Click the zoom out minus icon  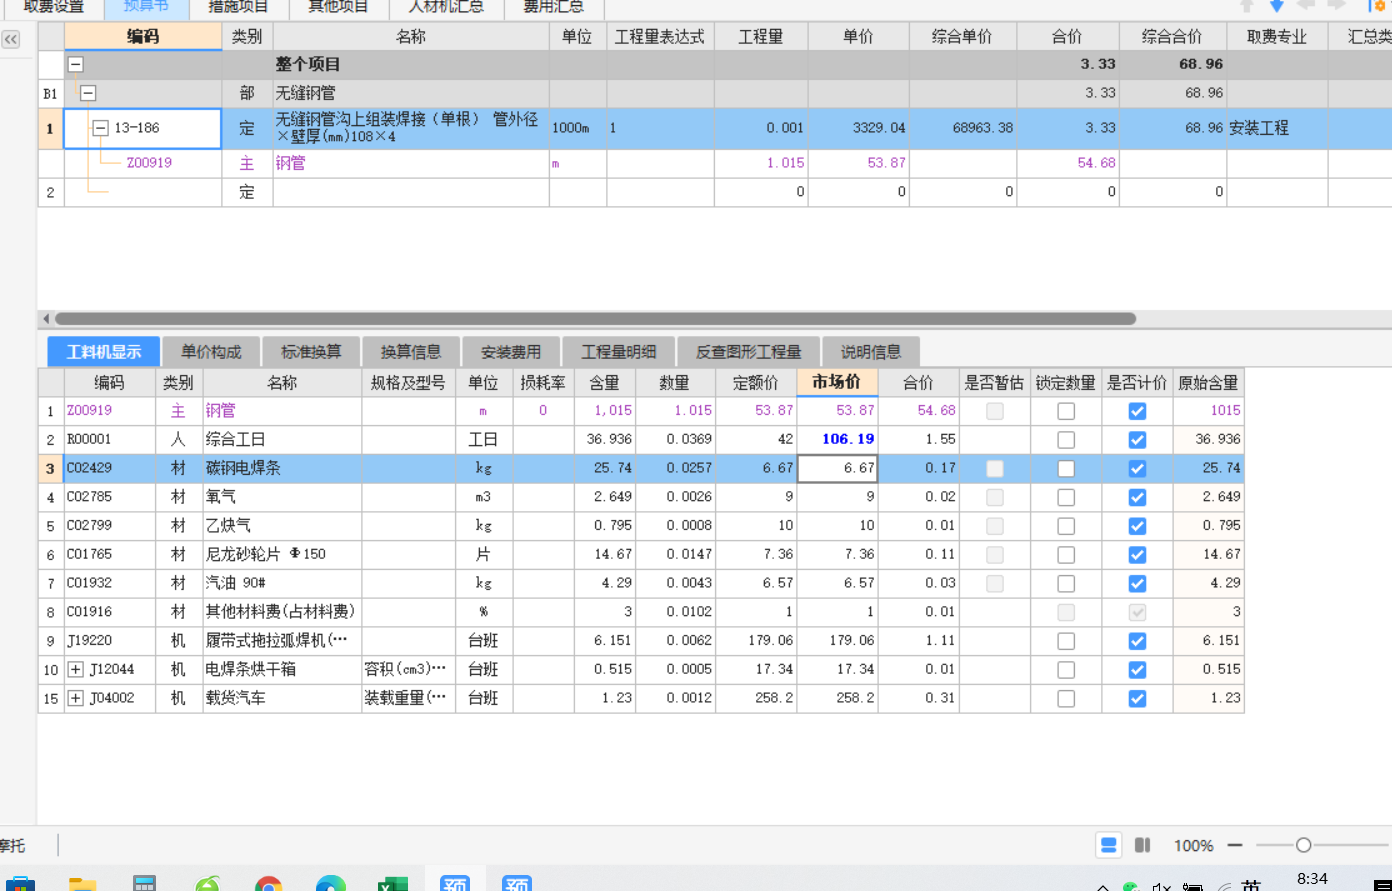pos(1235,845)
